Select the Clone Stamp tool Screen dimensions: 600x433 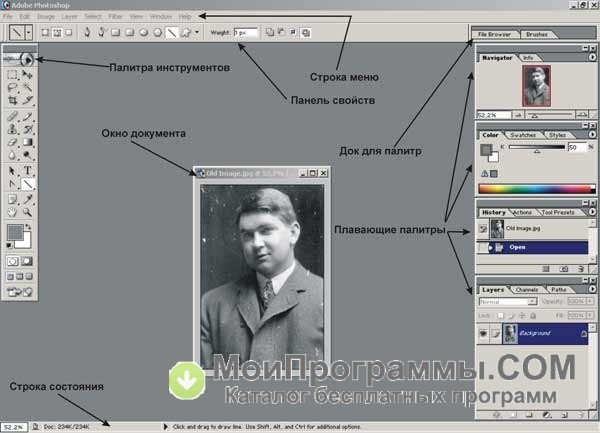click(x=12, y=129)
